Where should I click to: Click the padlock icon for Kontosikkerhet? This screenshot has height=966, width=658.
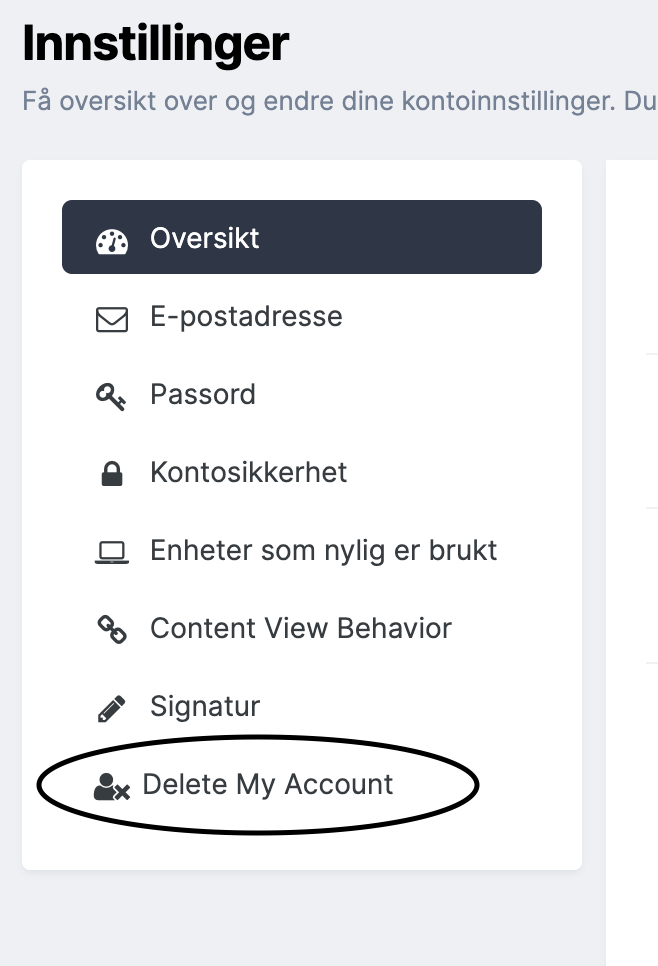tap(112, 474)
